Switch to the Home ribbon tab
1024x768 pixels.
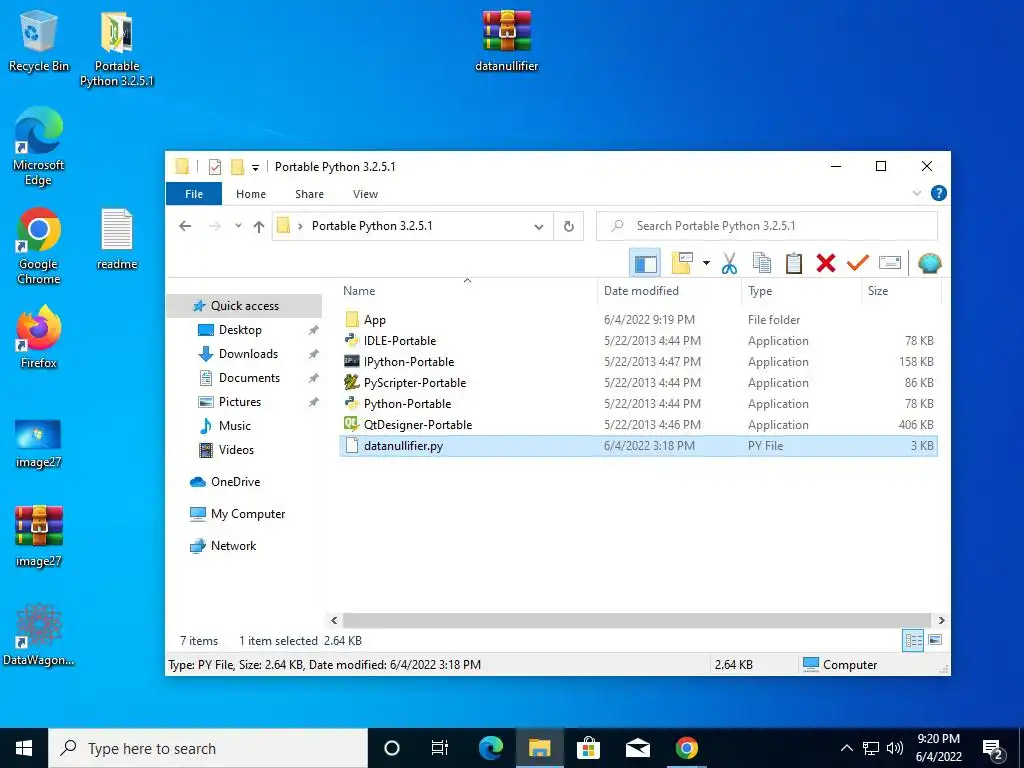251,194
